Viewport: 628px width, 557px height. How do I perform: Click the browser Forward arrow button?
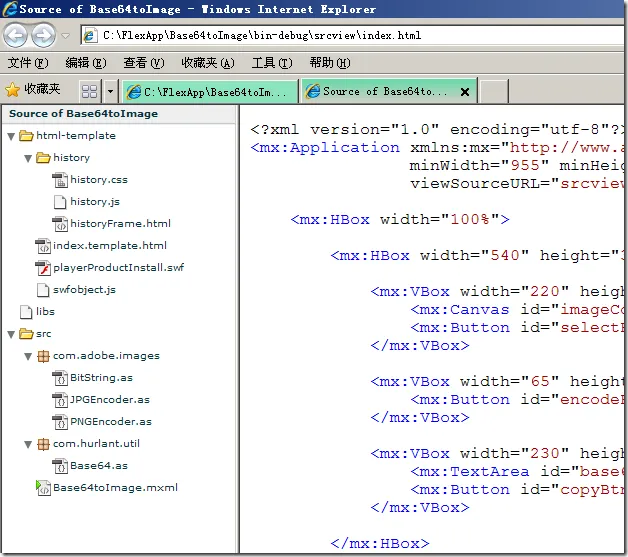[x=43, y=36]
